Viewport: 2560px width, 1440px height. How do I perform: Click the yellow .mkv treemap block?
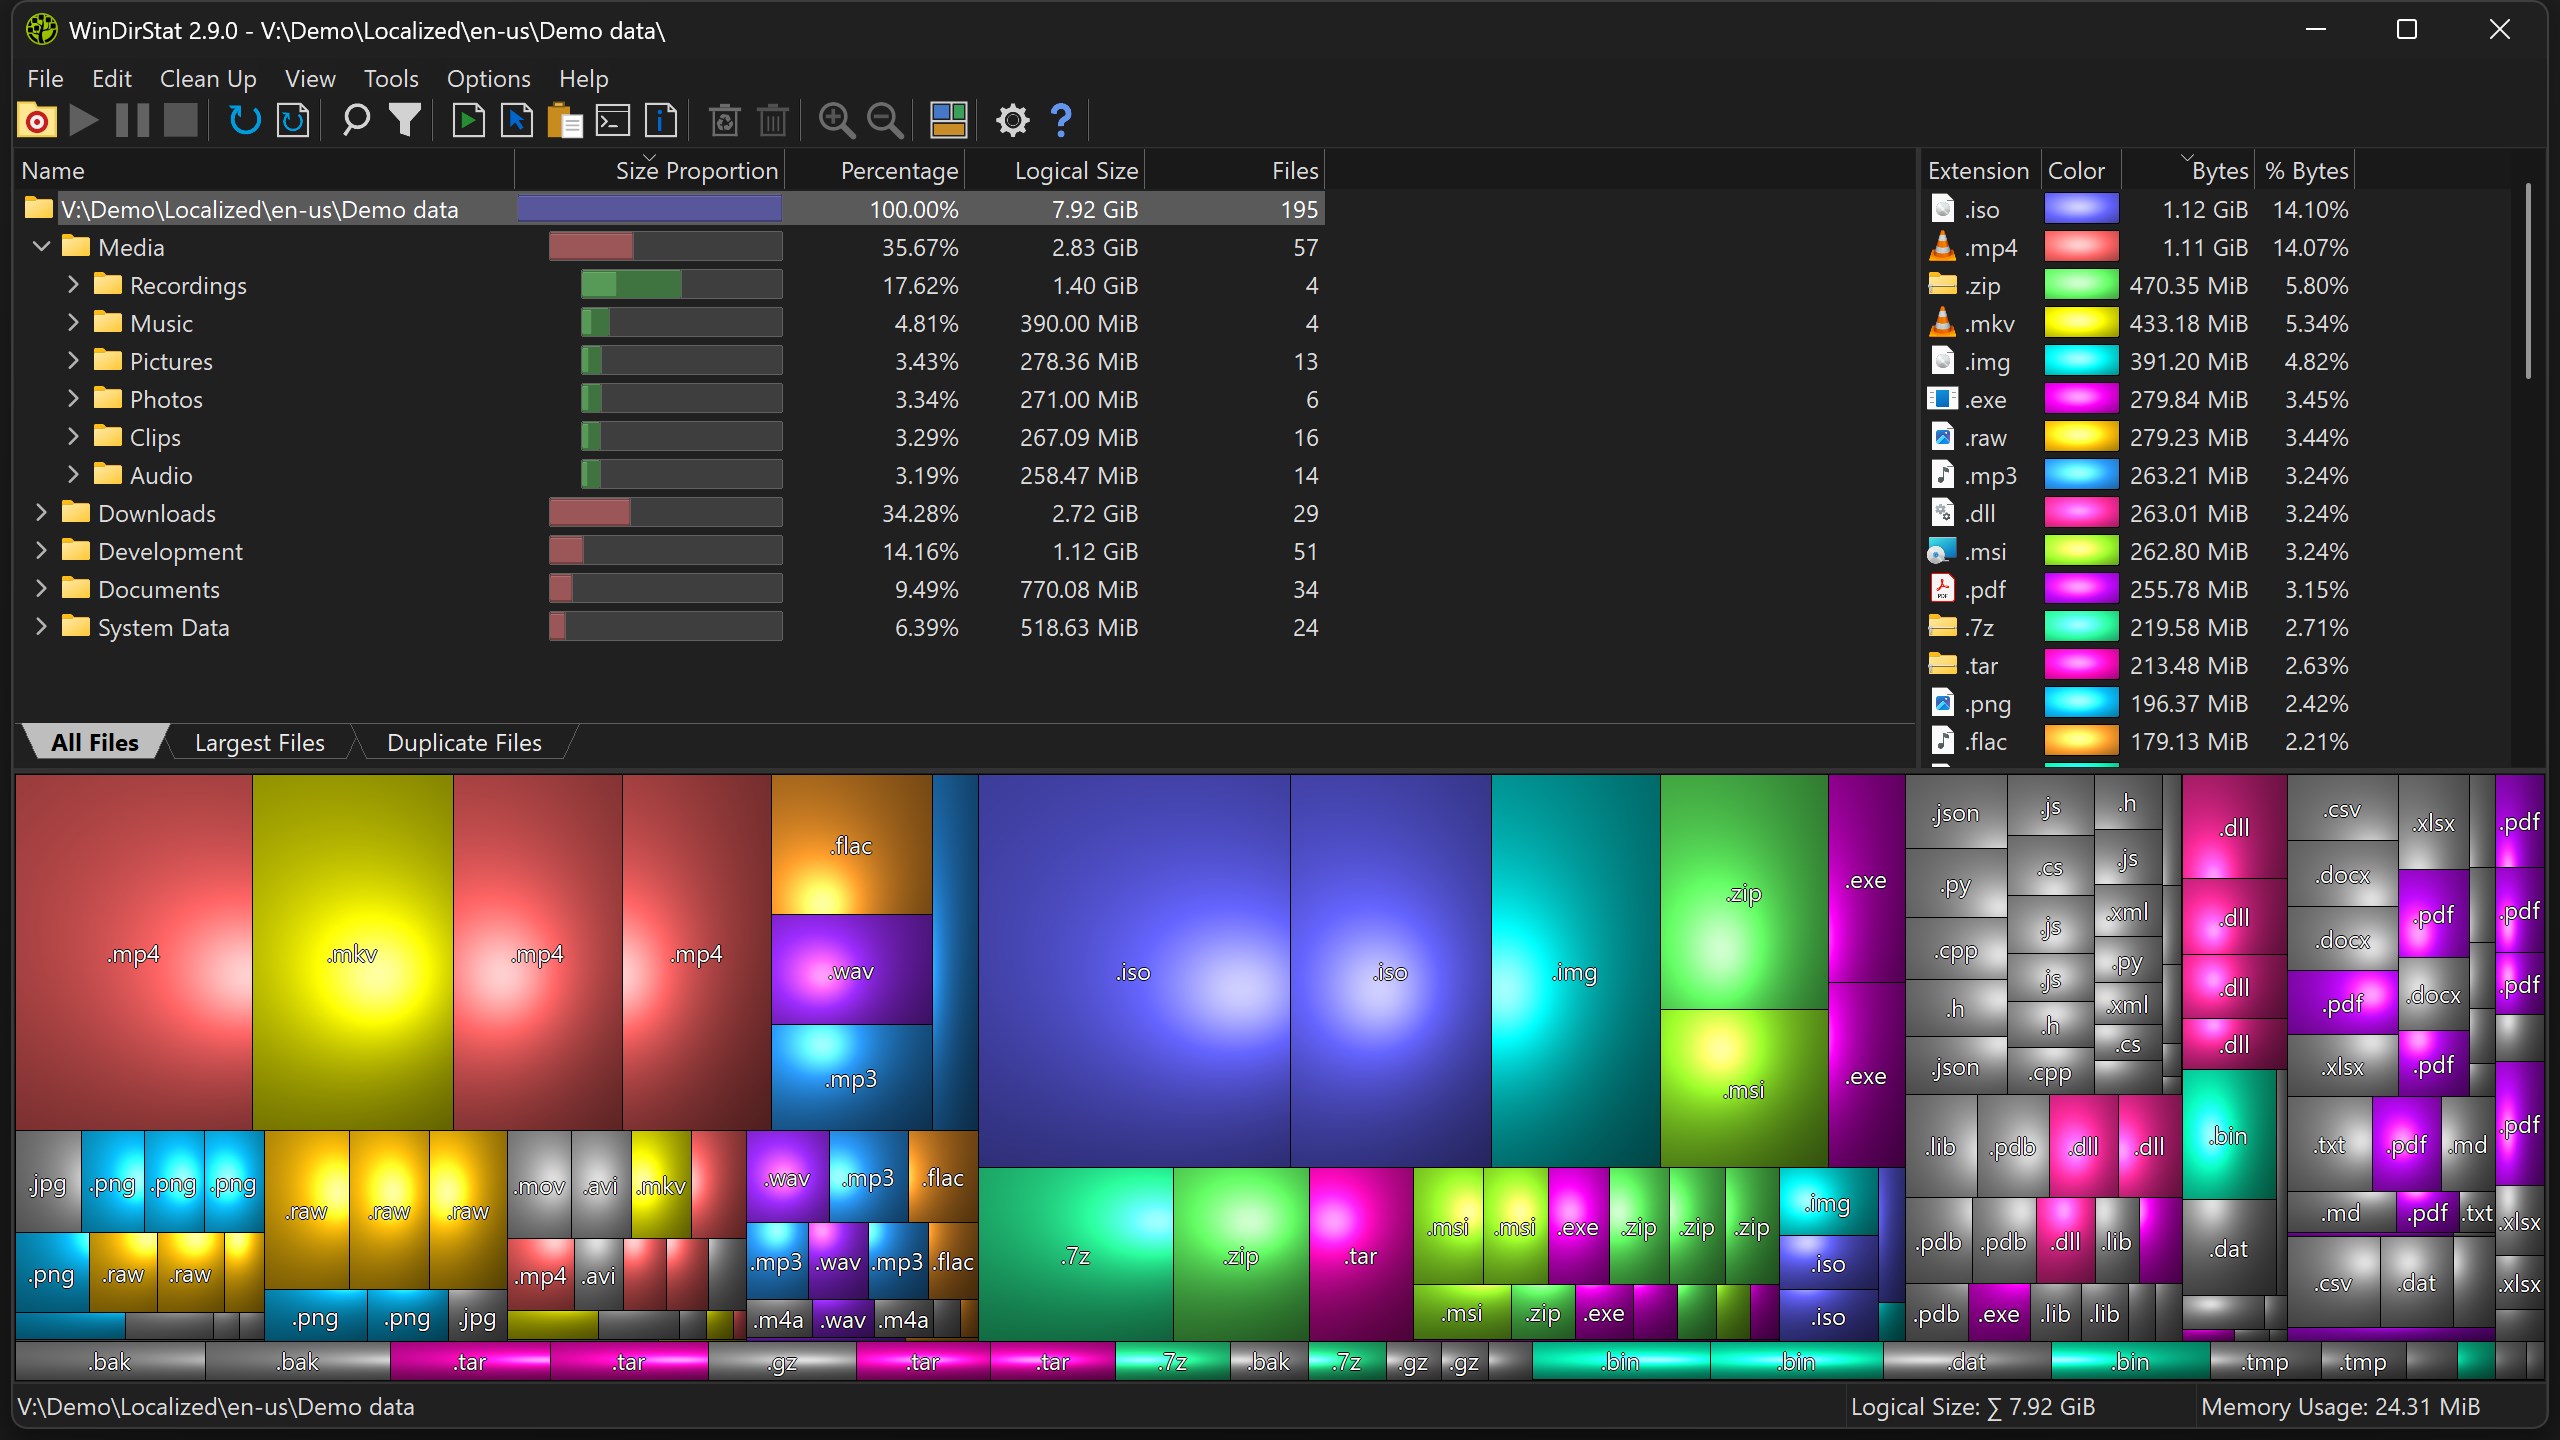(353, 953)
